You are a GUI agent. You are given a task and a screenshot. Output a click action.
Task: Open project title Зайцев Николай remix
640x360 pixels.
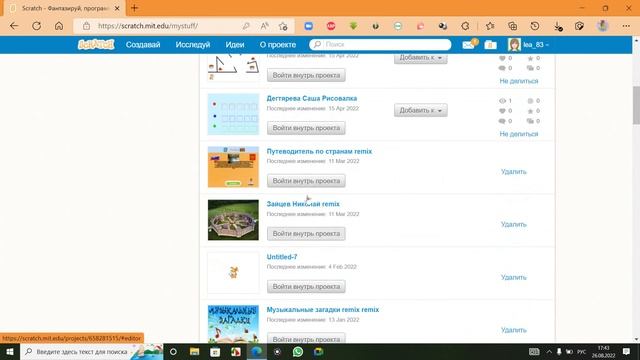303,204
